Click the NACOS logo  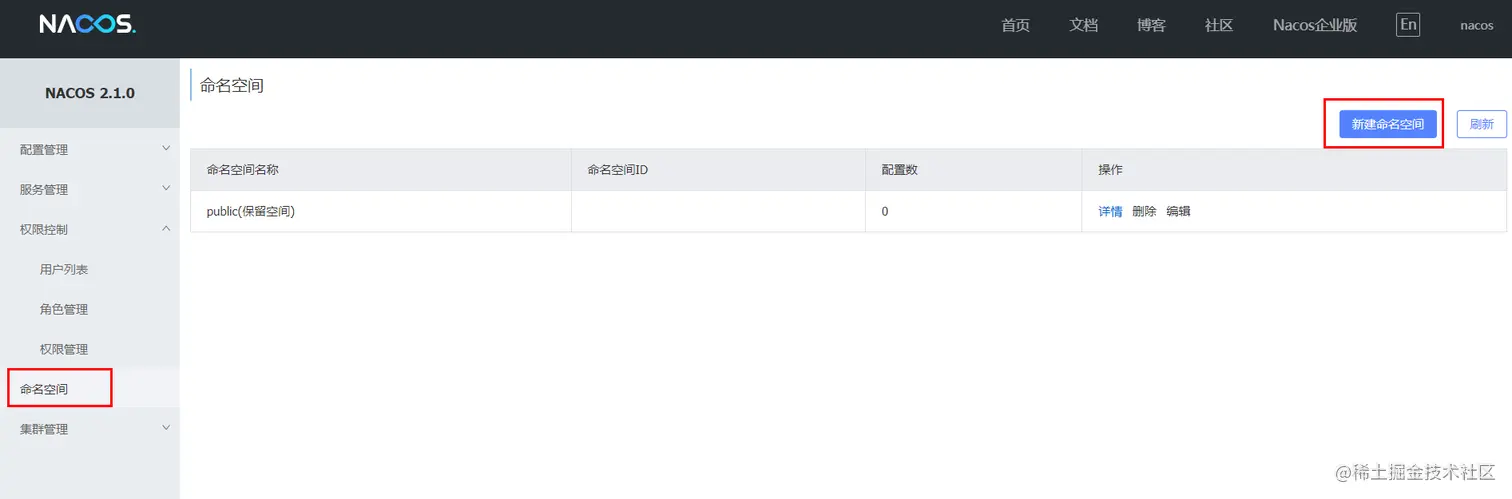[x=87, y=25]
